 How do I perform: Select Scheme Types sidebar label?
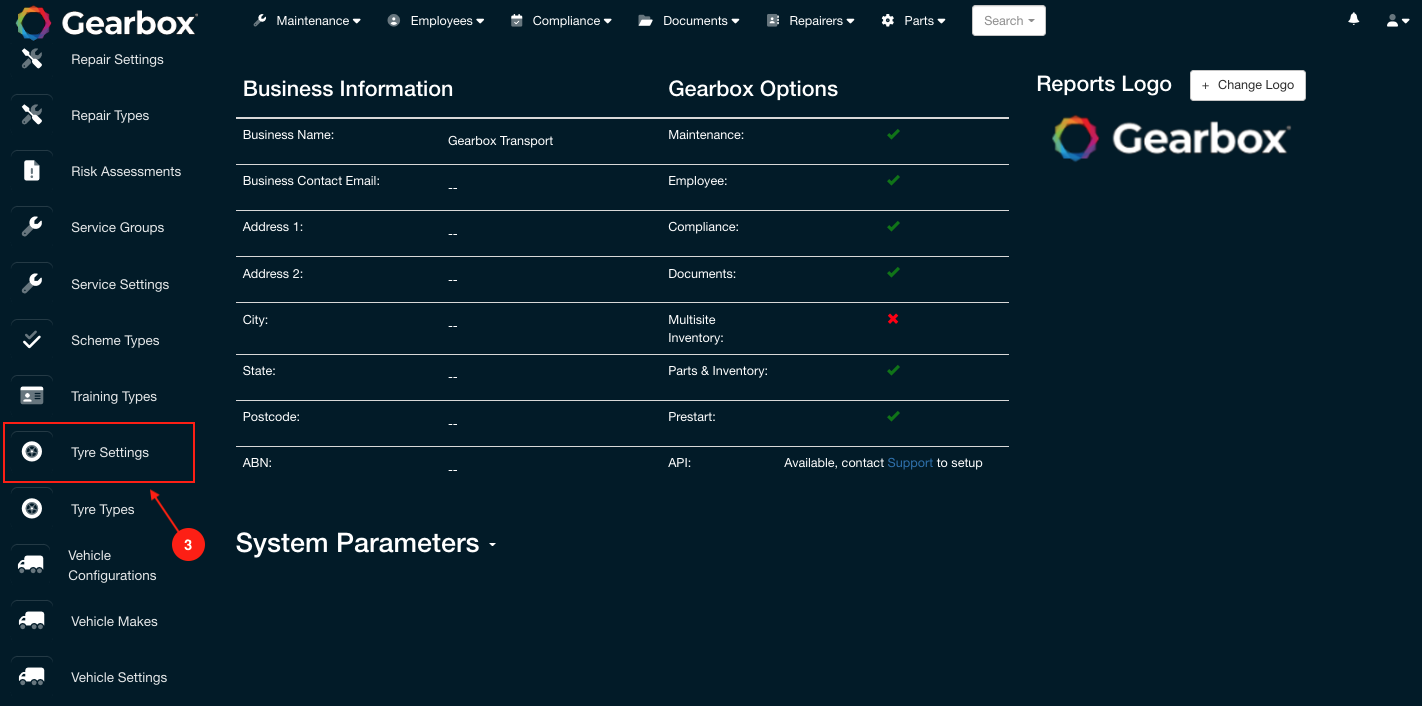115,340
